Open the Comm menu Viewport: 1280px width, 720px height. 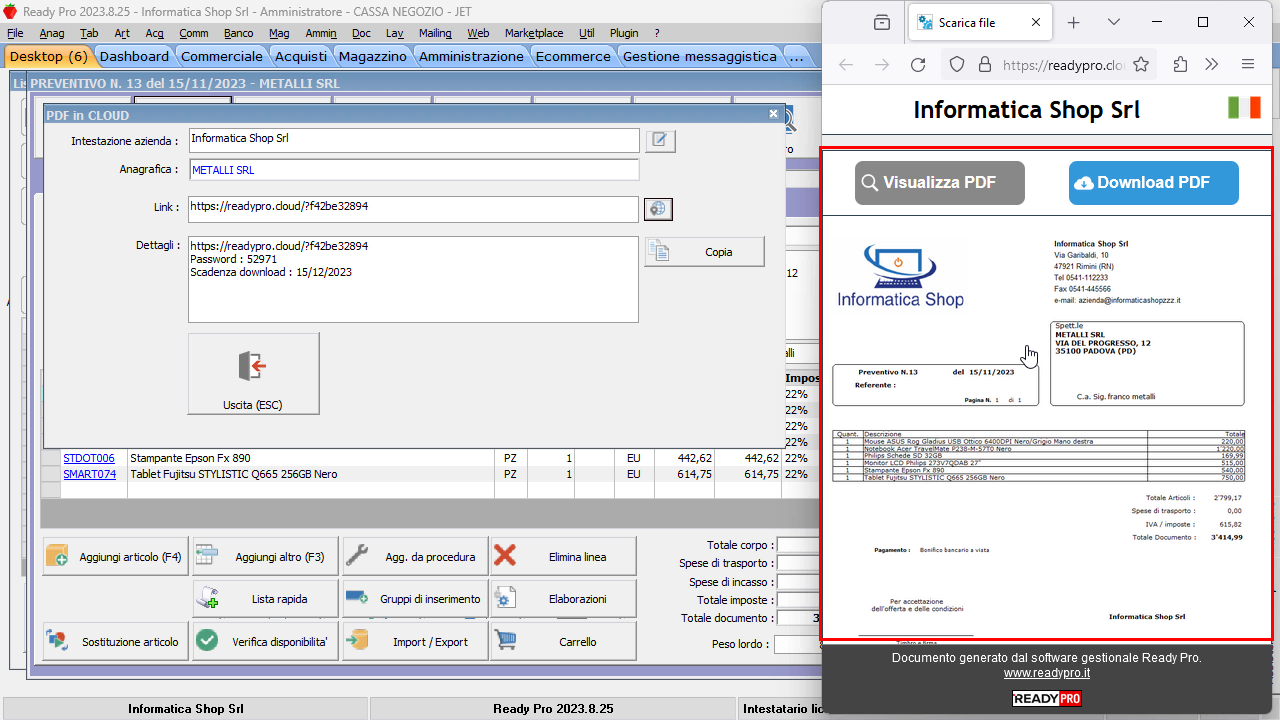[194, 33]
